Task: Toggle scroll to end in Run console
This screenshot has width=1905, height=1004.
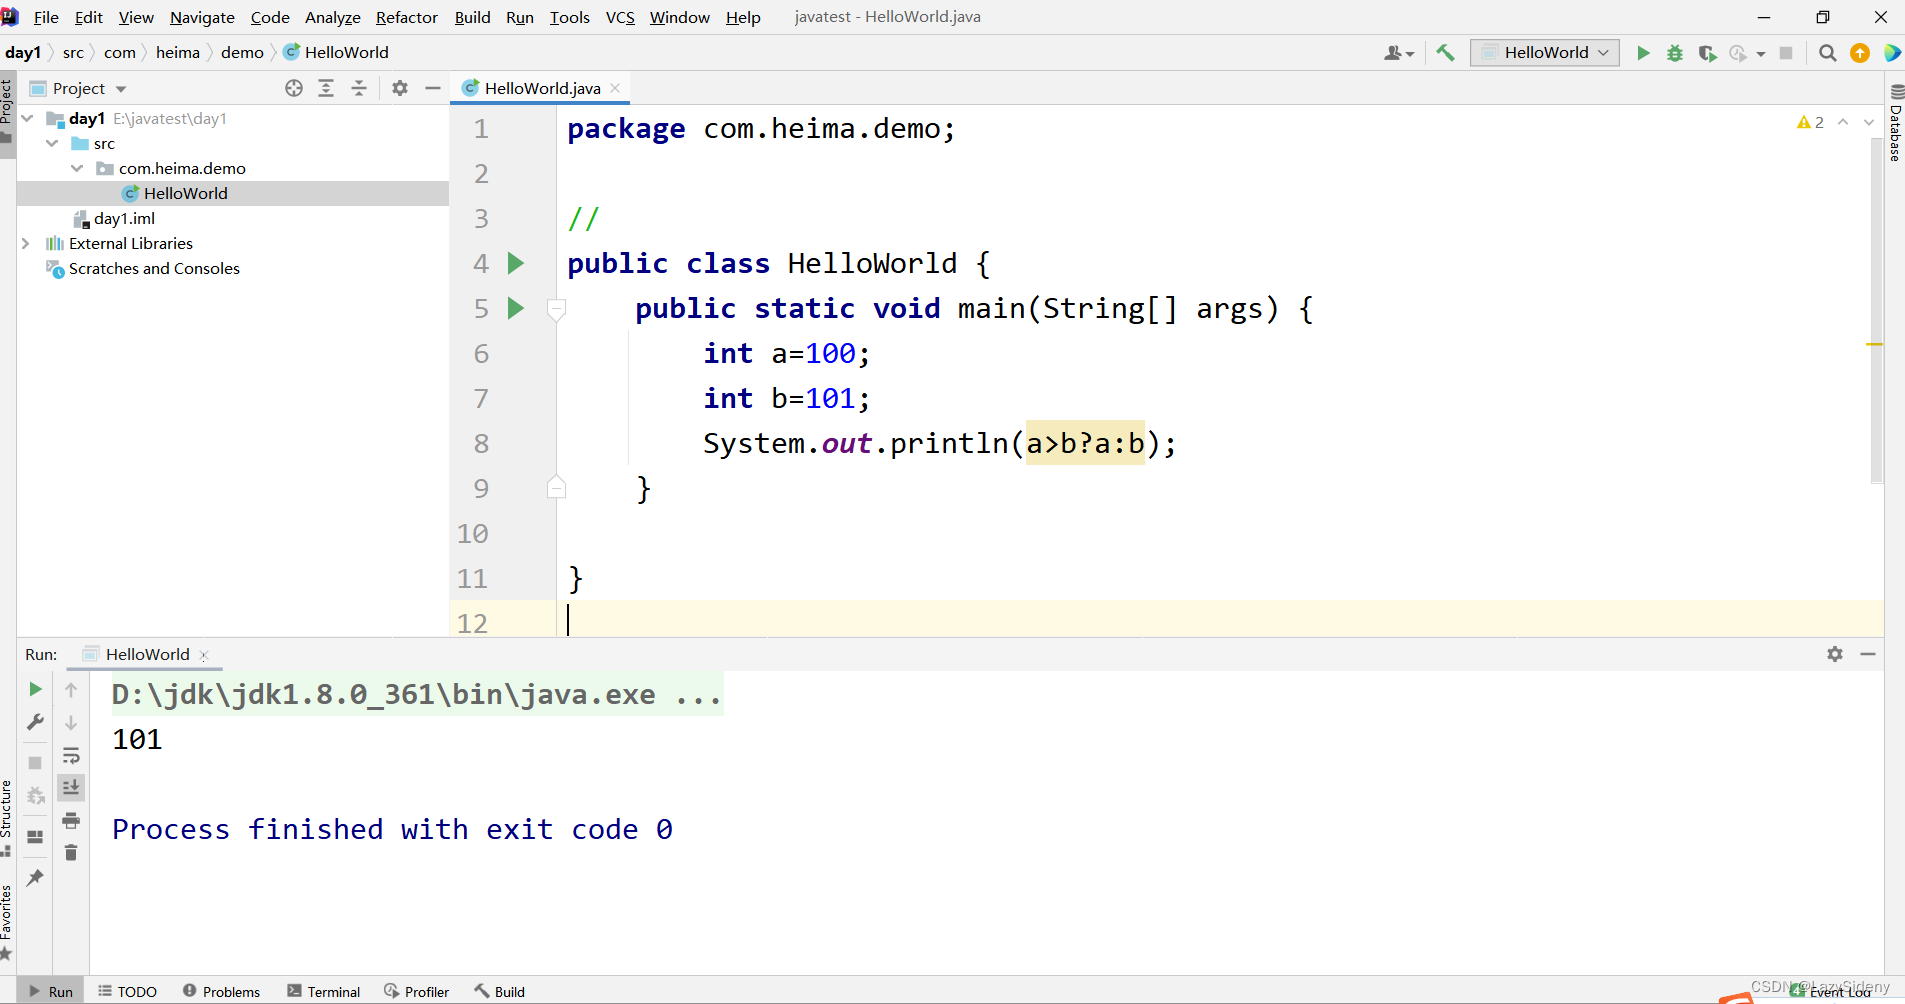Action: pyautogui.click(x=71, y=788)
